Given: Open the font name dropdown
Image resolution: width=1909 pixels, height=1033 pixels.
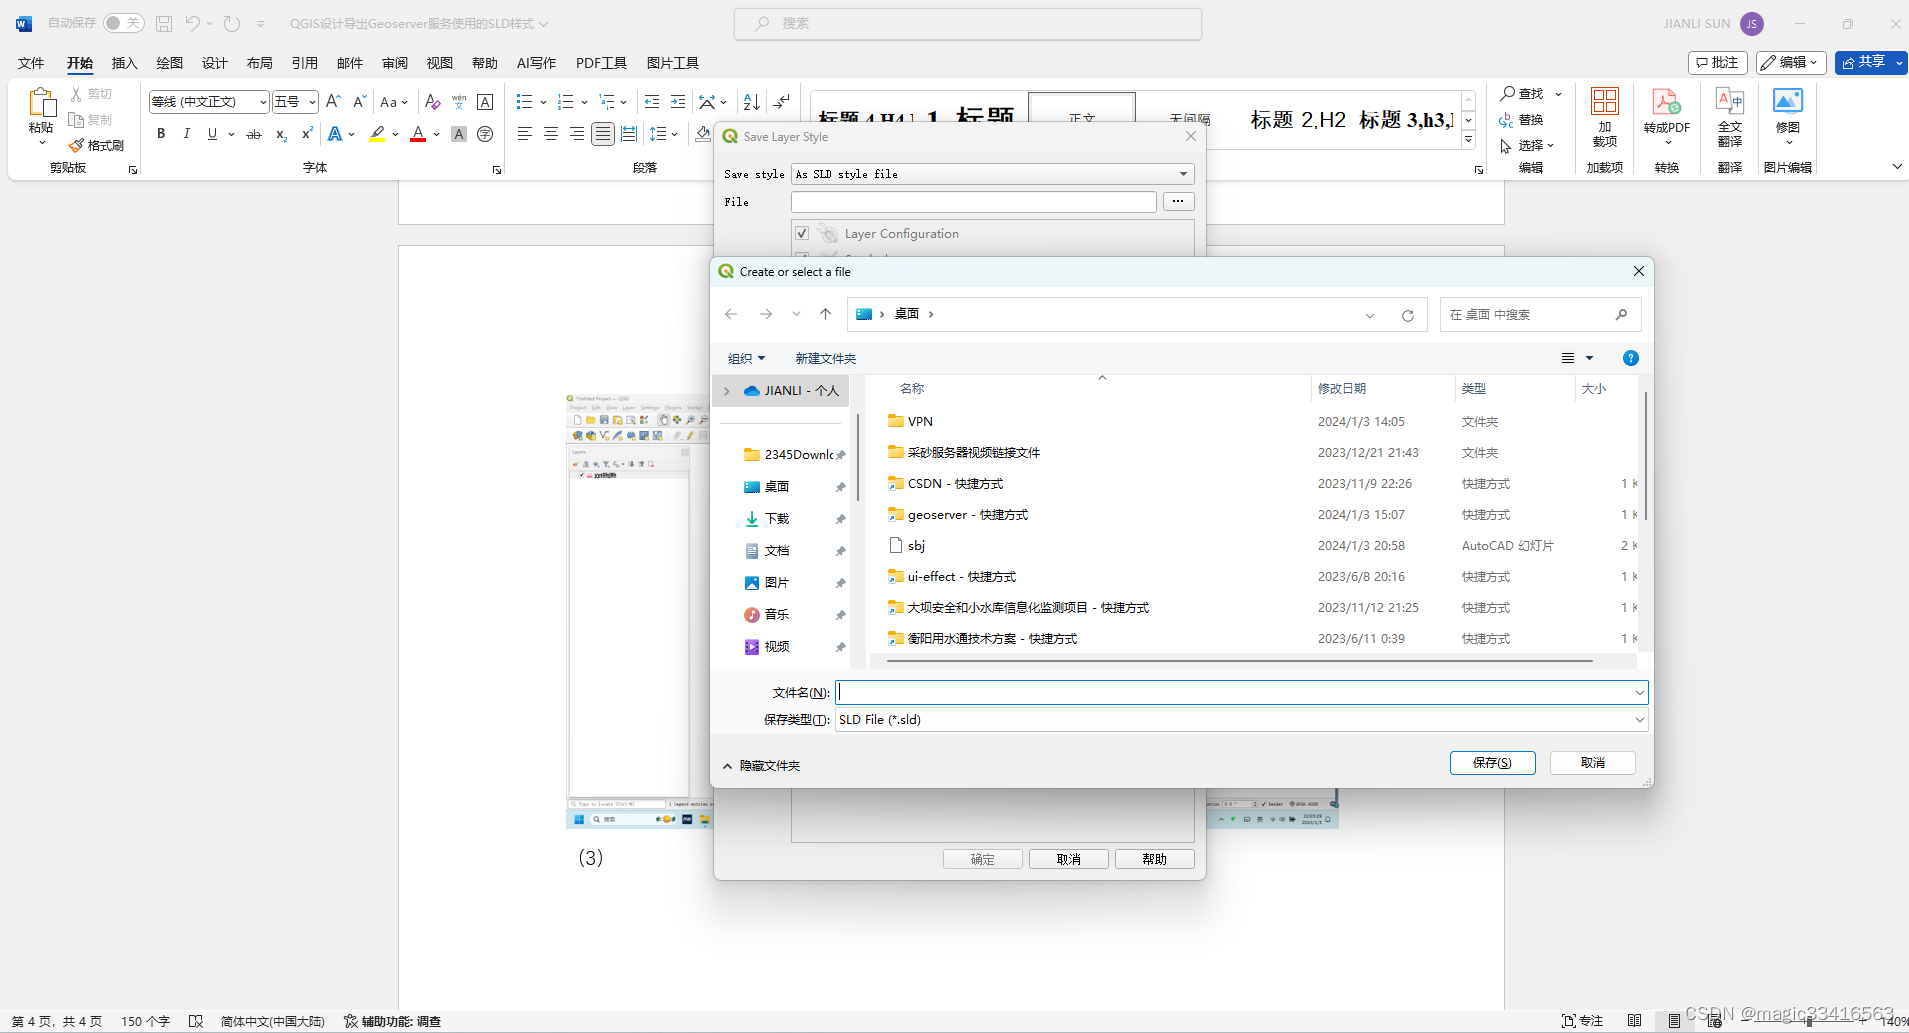Looking at the screenshot, I should click(263, 102).
